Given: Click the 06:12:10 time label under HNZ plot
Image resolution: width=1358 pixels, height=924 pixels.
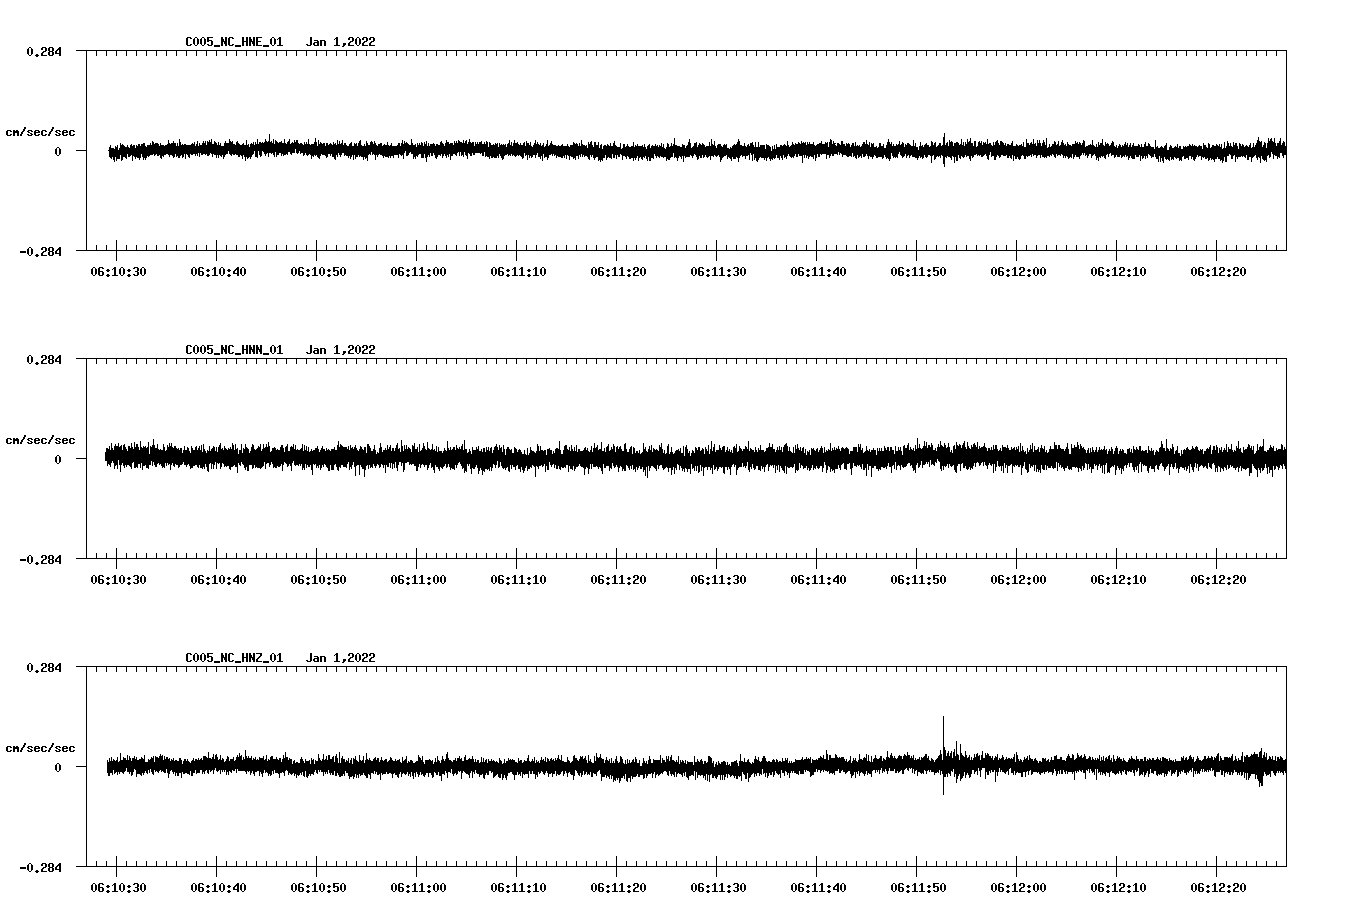Looking at the screenshot, I should tap(1118, 888).
